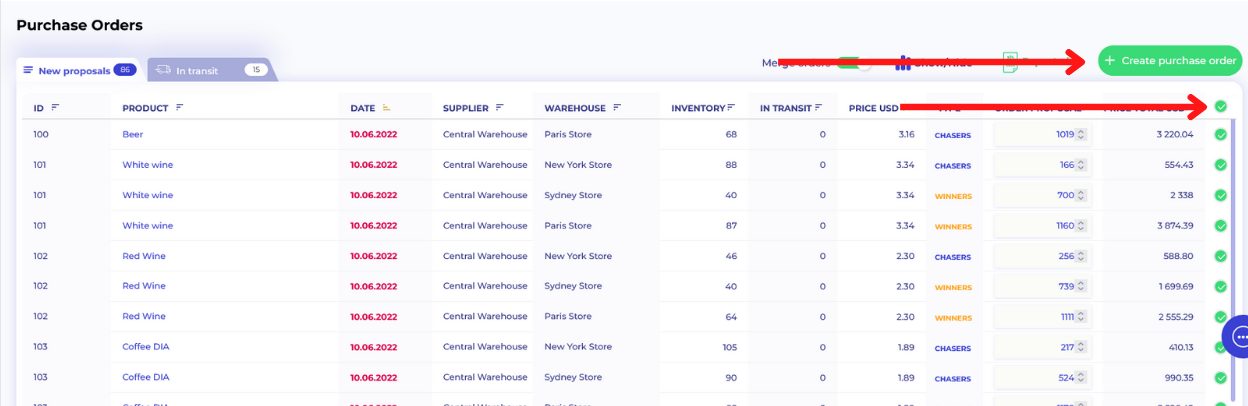
Task: Switch to the In transit tab
Action: coord(210,70)
